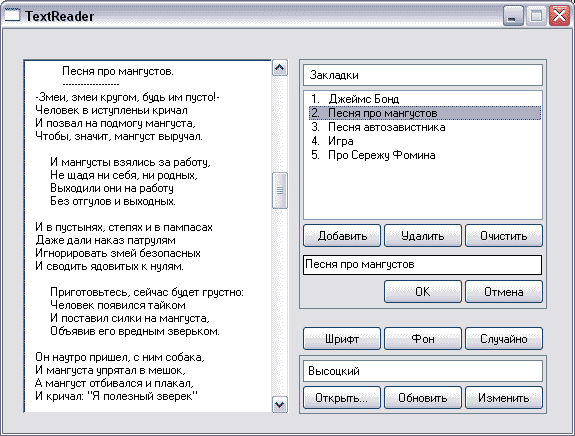Click the line 'Человек в иступленьи кричал'

(111, 110)
